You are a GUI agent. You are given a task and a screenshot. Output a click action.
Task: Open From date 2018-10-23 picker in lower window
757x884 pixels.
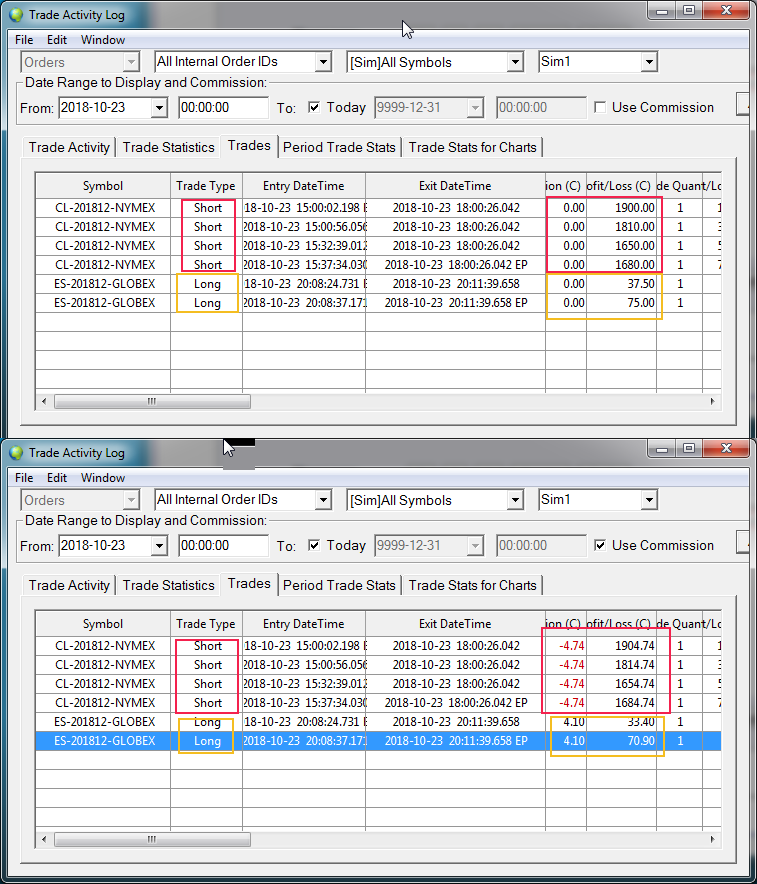point(160,546)
